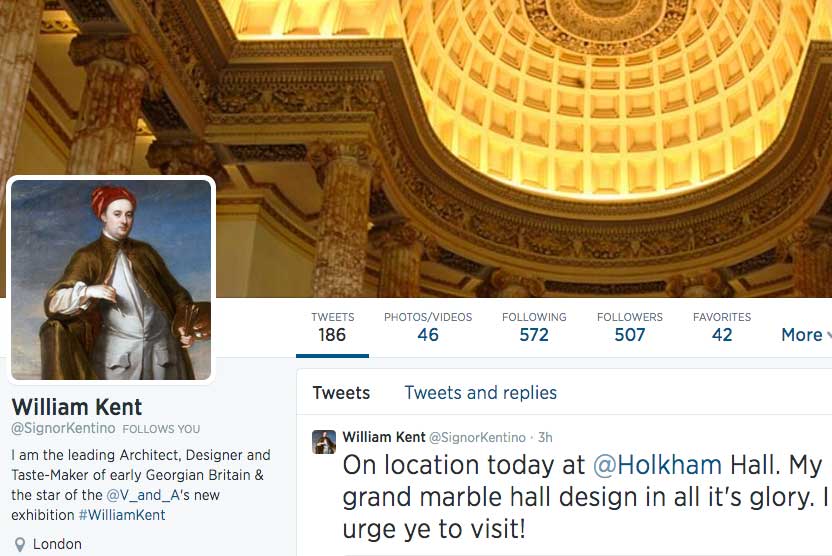832x556 pixels.
Task: View the 46 Photos/Videos
Action: point(428,327)
